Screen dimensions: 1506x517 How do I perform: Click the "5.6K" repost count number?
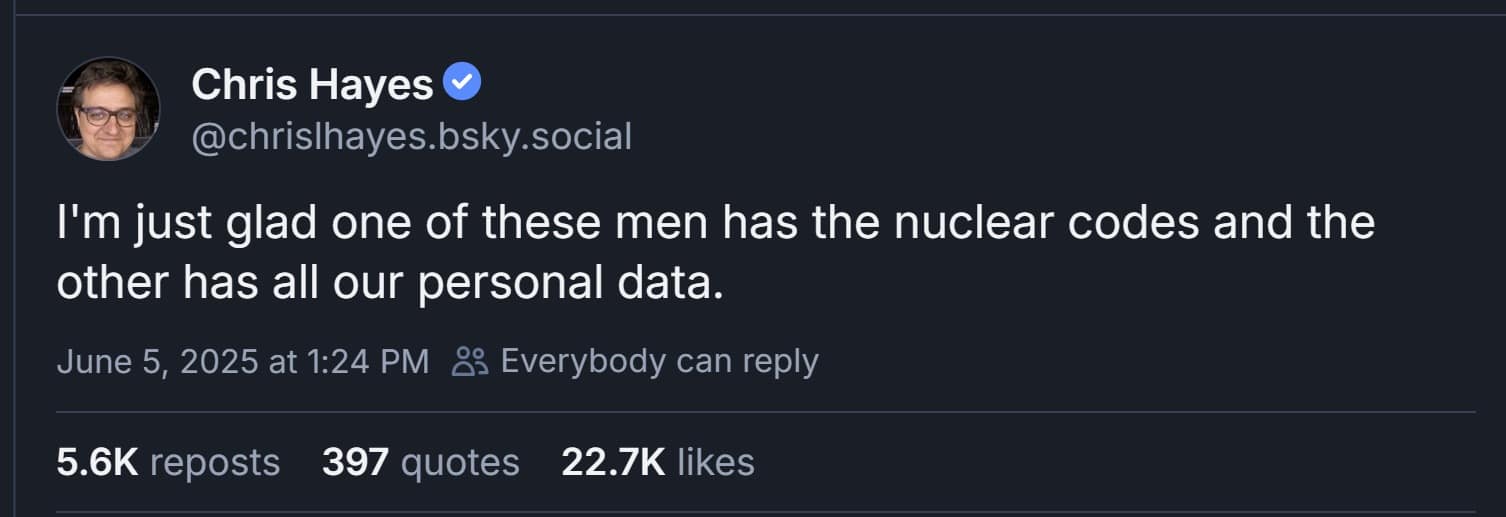[x=97, y=462]
